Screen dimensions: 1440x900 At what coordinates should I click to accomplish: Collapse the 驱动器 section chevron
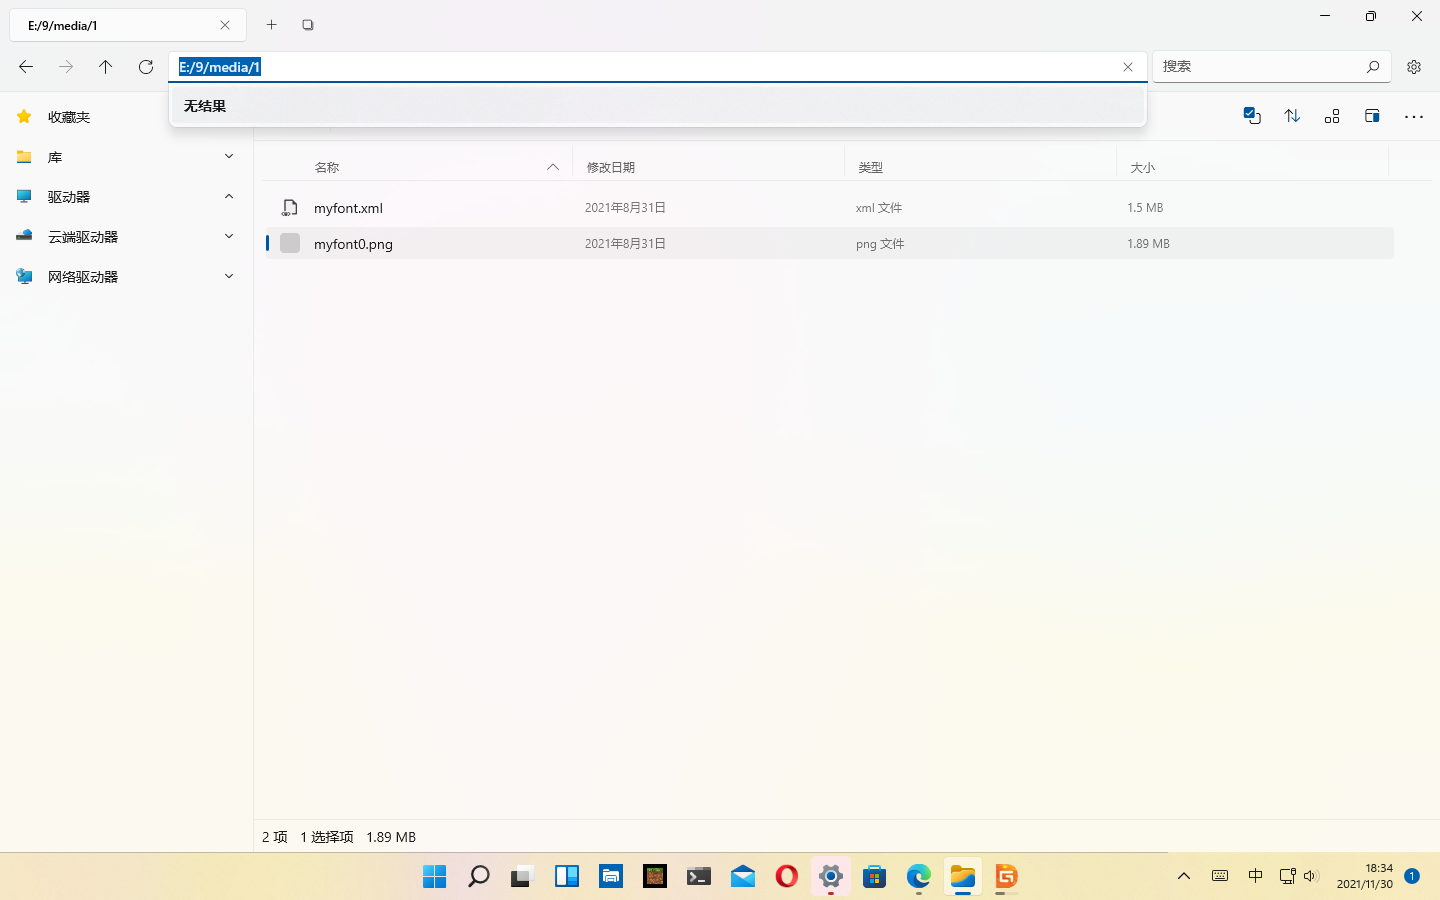pos(228,196)
